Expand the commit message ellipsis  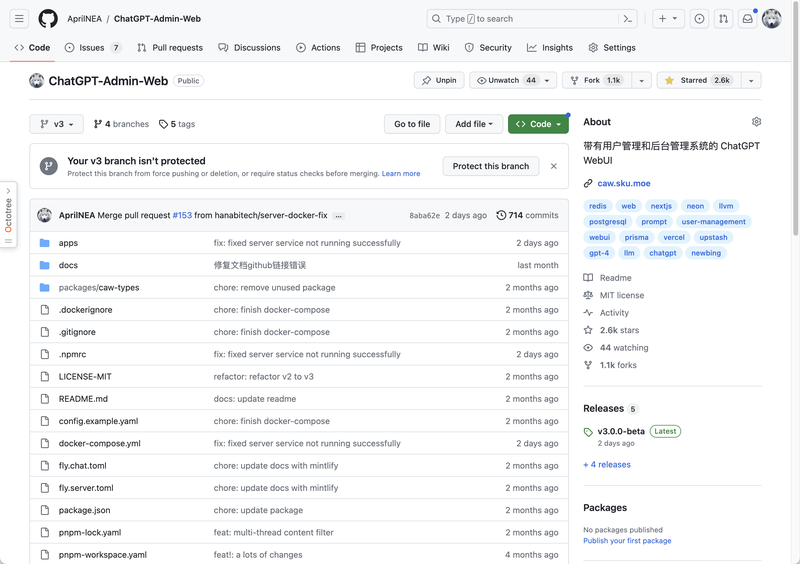338,216
